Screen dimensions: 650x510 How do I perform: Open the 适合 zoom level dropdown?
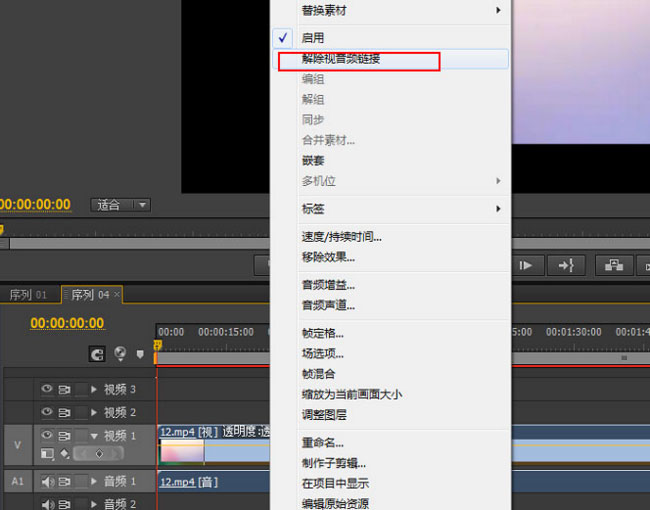(x=121, y=205)
